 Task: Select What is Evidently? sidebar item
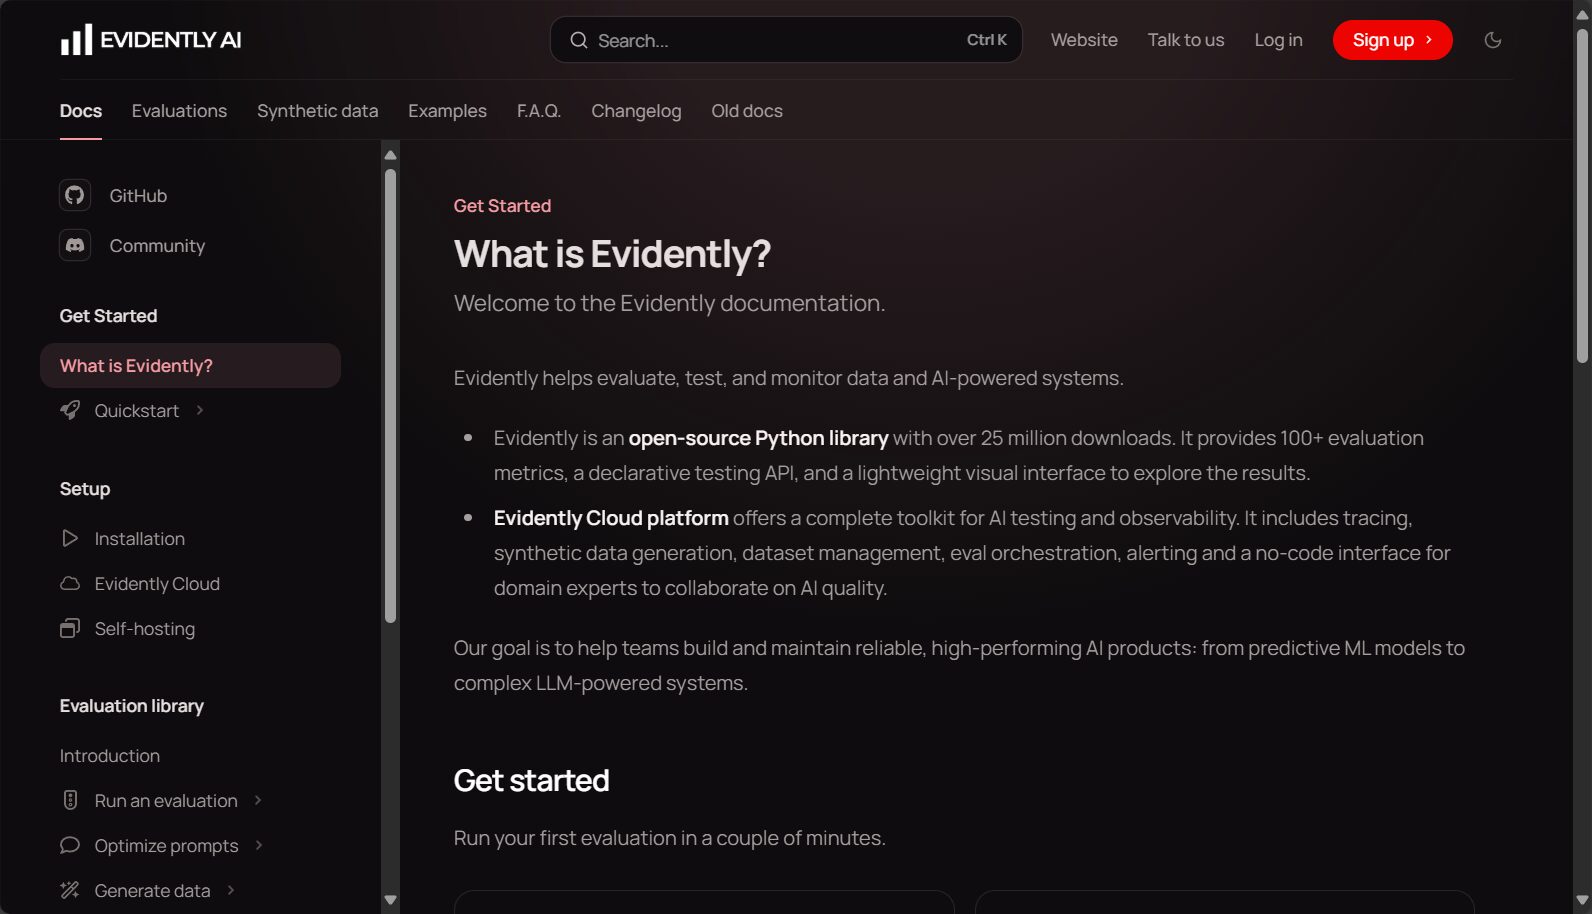coord(190,365)
